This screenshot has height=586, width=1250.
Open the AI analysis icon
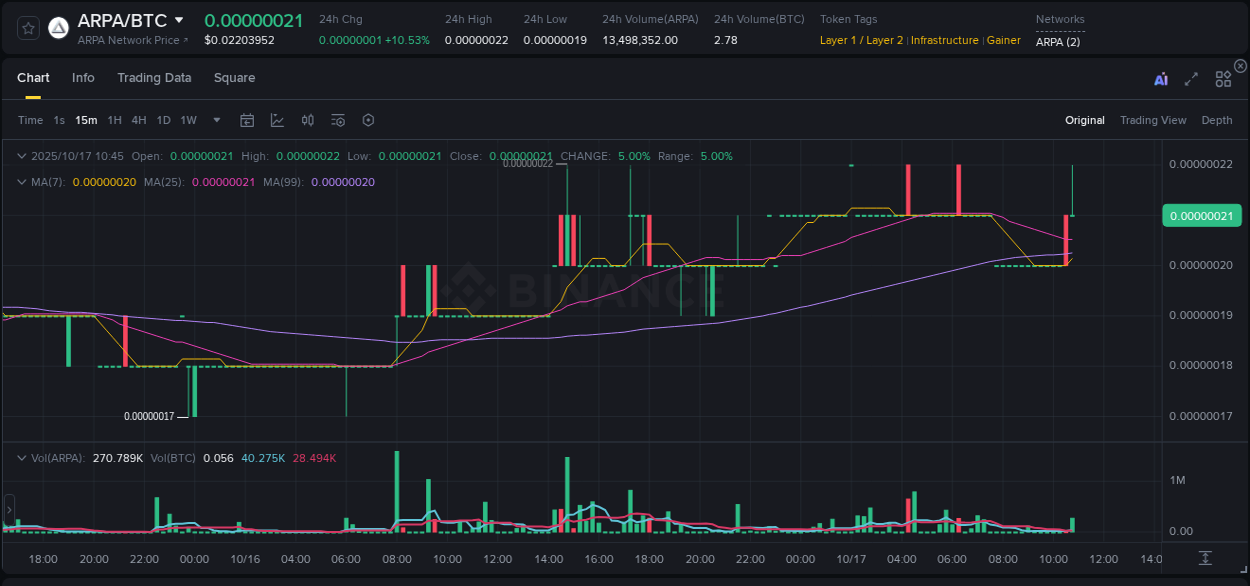click(1160, 79)
